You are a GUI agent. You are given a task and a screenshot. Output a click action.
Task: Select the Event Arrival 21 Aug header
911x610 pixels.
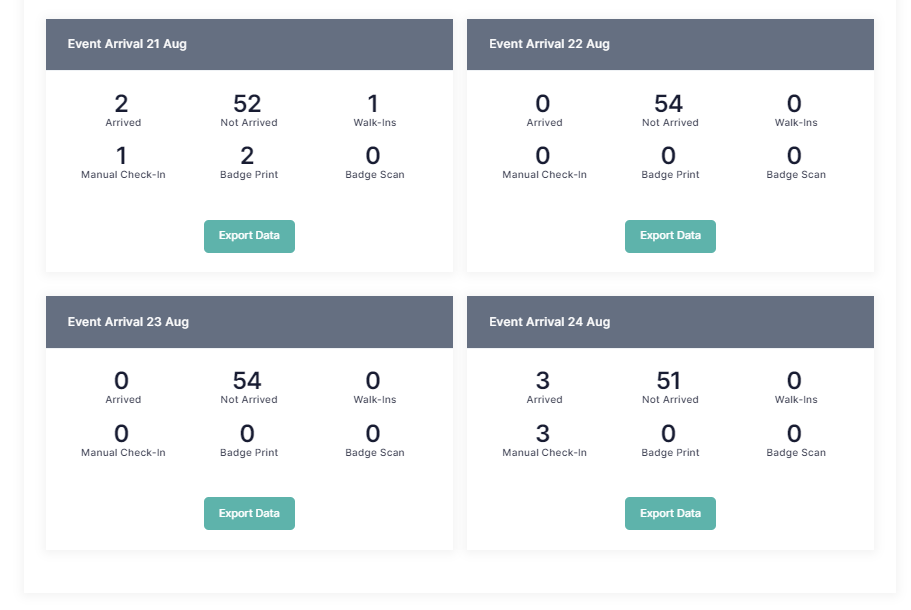click(x=127, y=44)
